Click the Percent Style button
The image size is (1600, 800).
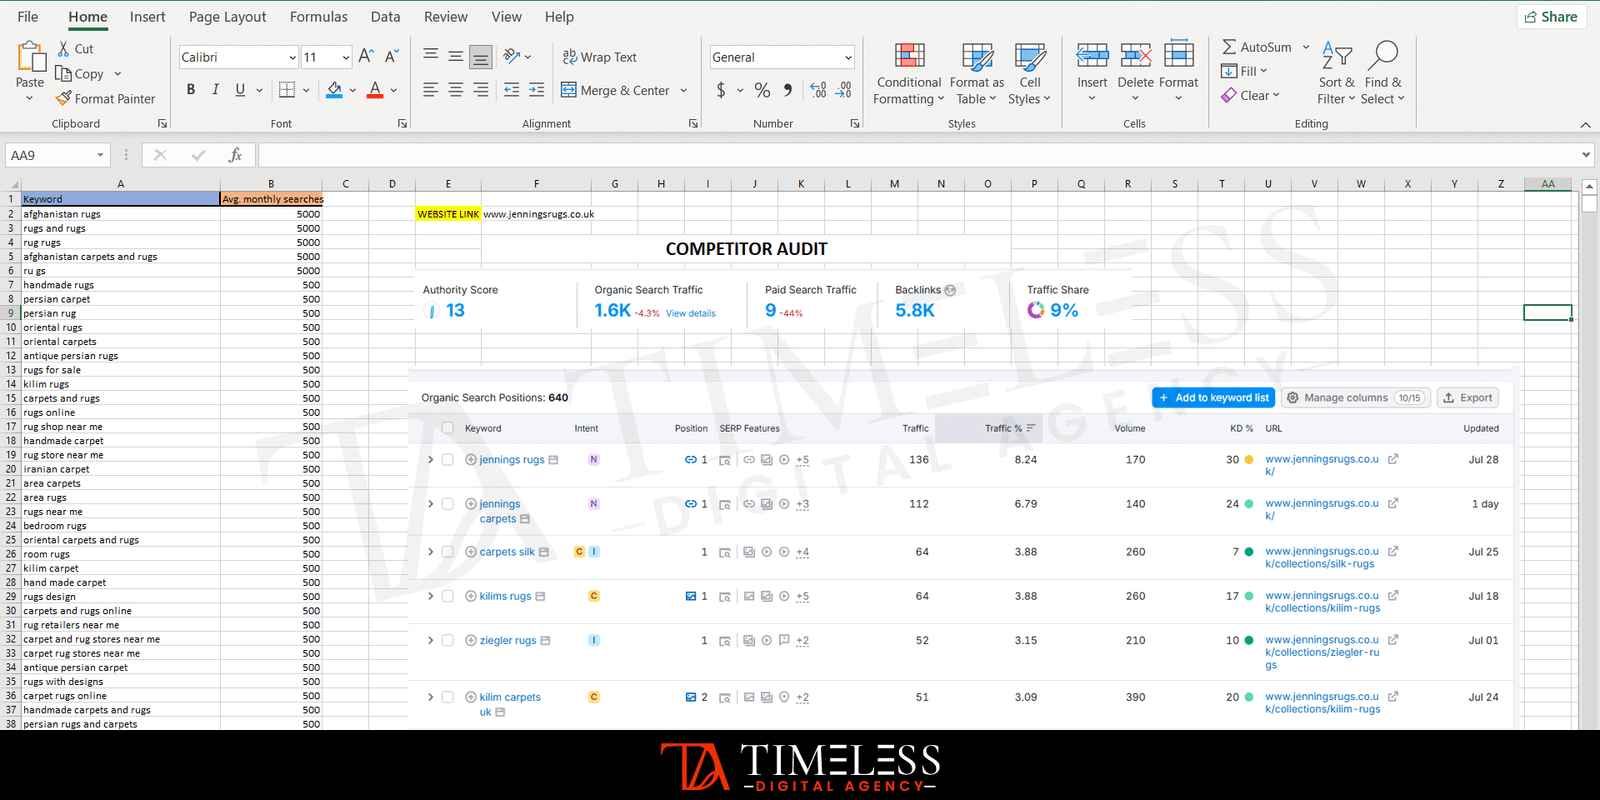point(762,90)
